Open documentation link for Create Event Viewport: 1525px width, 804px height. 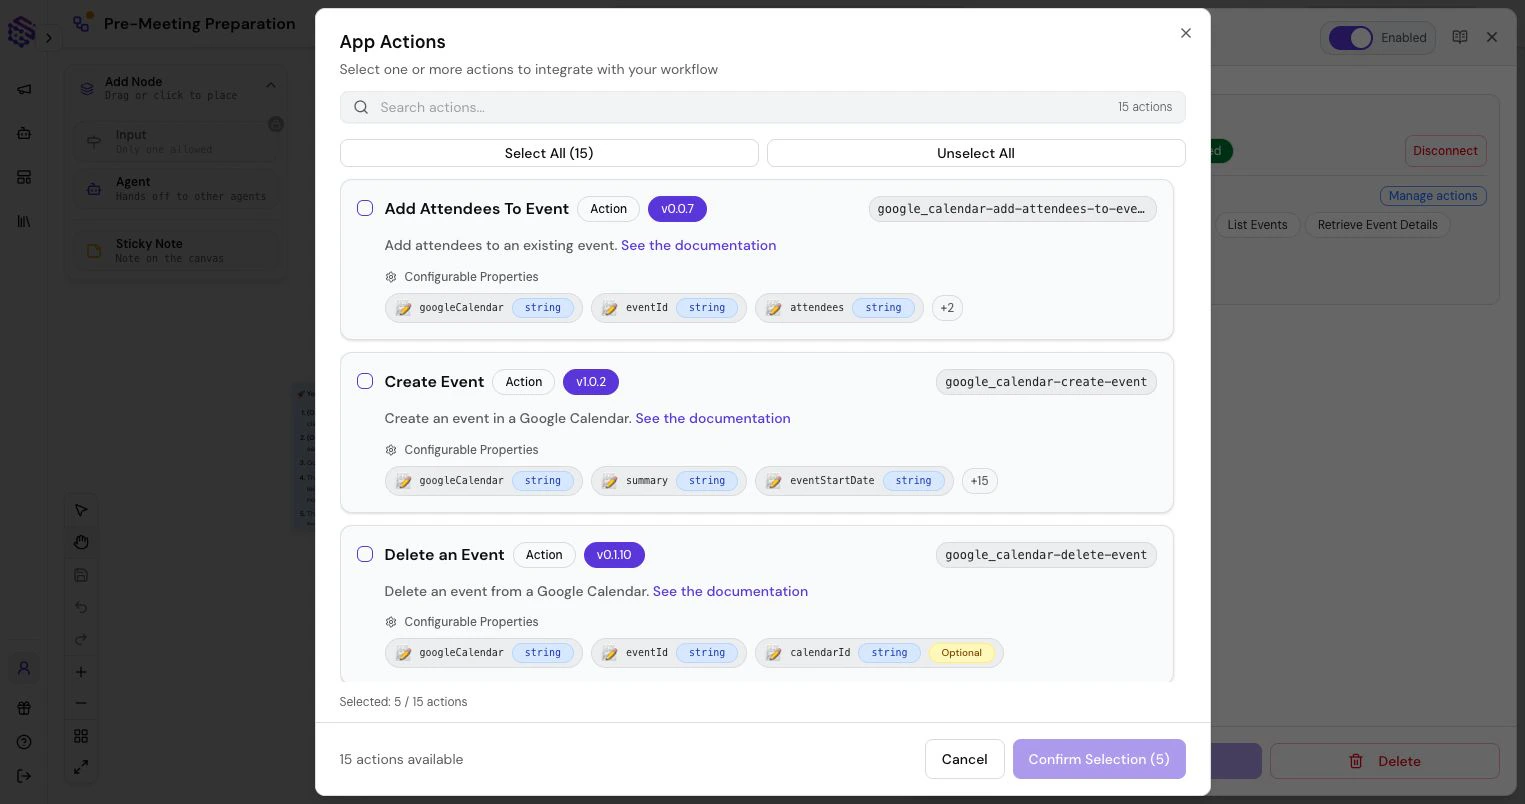(x=713, y=418)
